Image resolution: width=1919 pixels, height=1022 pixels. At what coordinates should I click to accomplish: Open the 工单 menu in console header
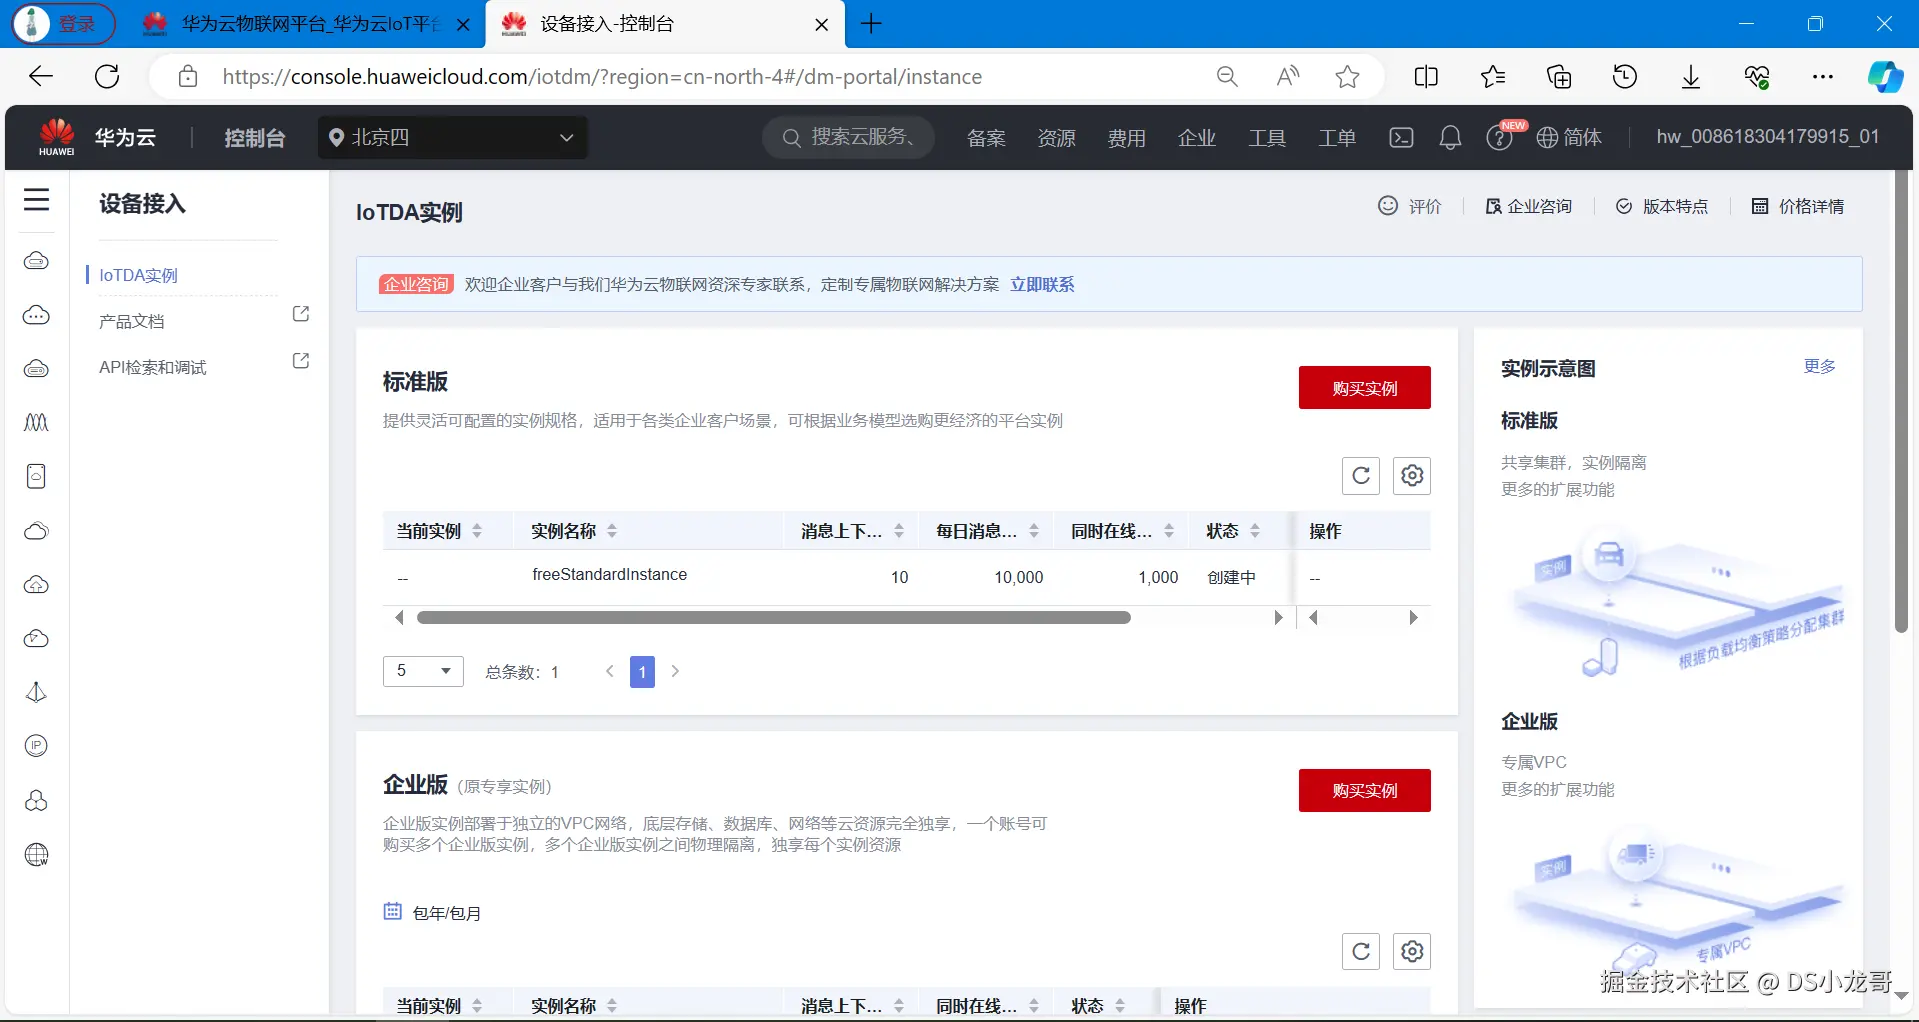pos(1336,138)
